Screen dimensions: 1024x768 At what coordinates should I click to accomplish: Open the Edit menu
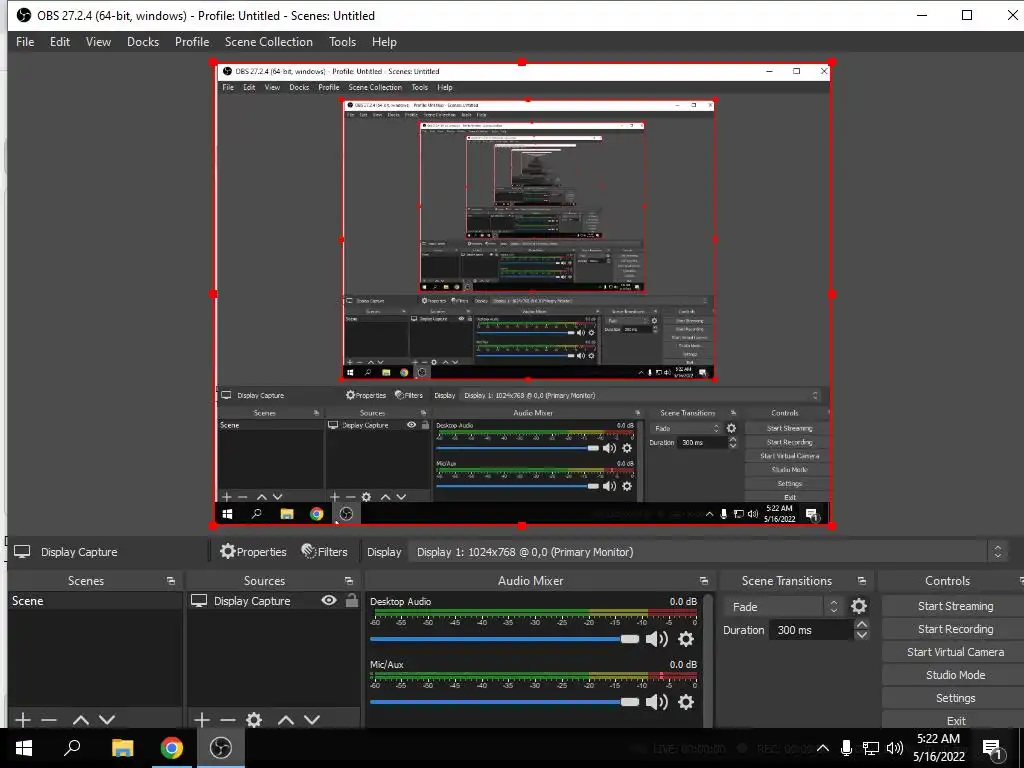click(59, 42)
